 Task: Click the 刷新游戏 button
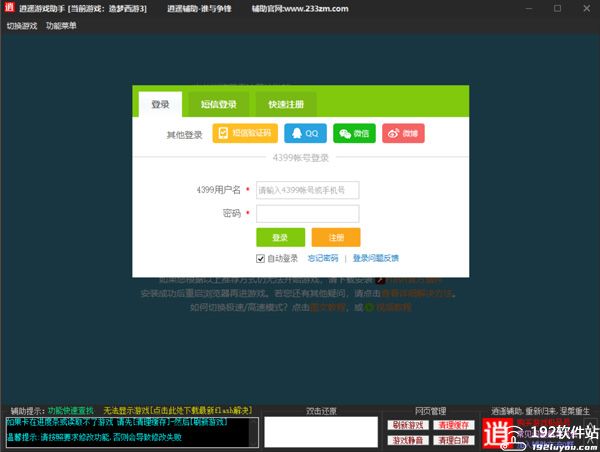tap(408, 425)
